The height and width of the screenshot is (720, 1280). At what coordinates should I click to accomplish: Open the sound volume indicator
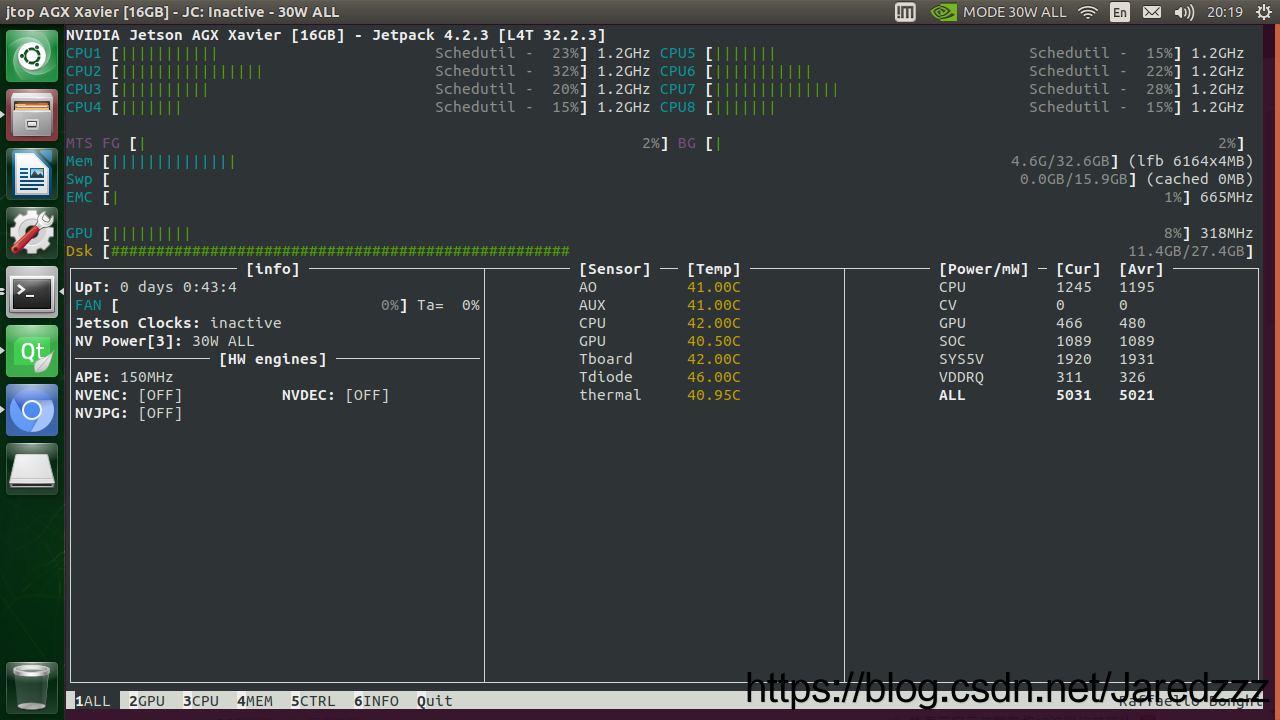click(x=1184, y=12)
